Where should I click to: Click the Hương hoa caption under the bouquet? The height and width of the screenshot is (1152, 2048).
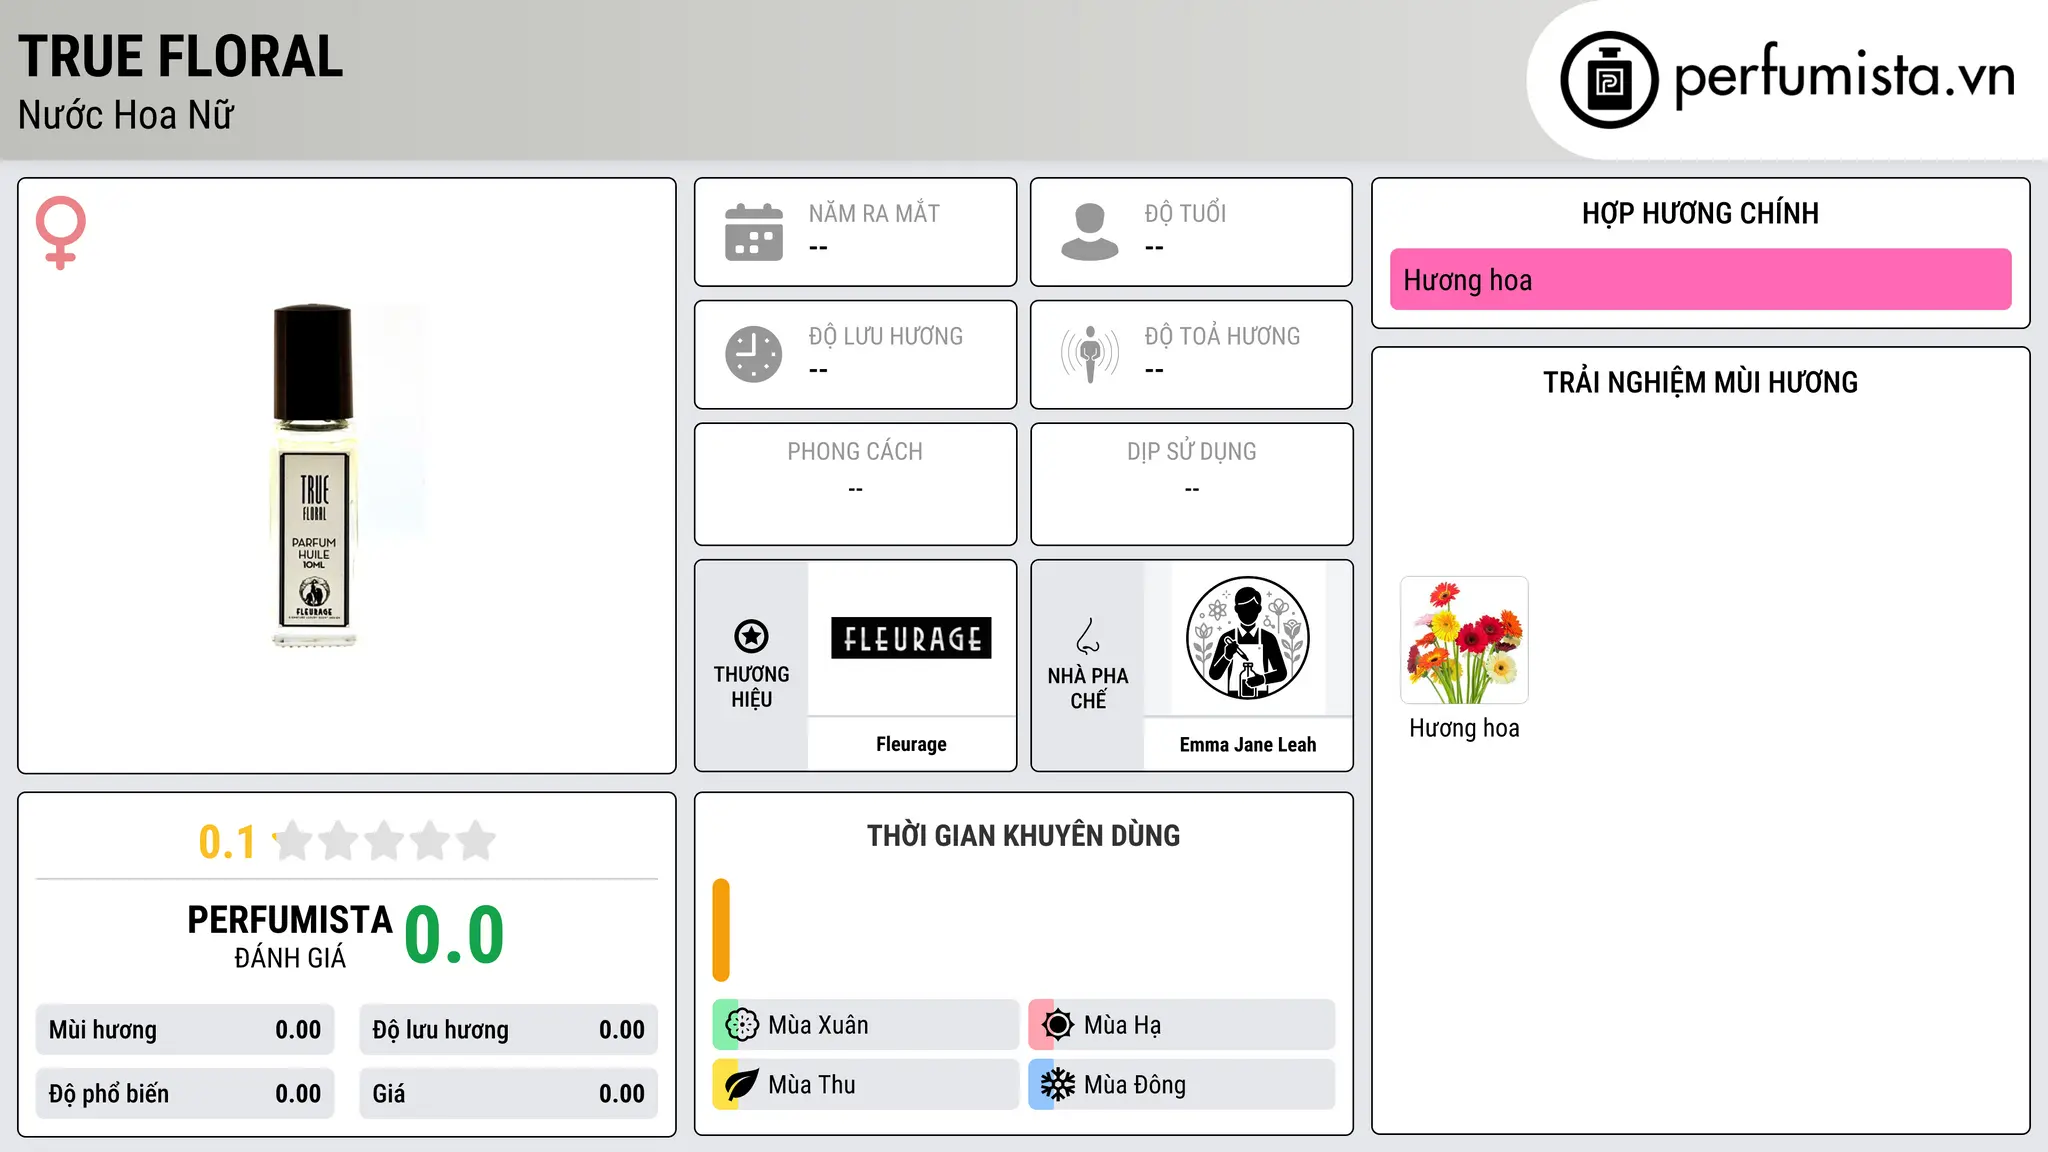1464,728
